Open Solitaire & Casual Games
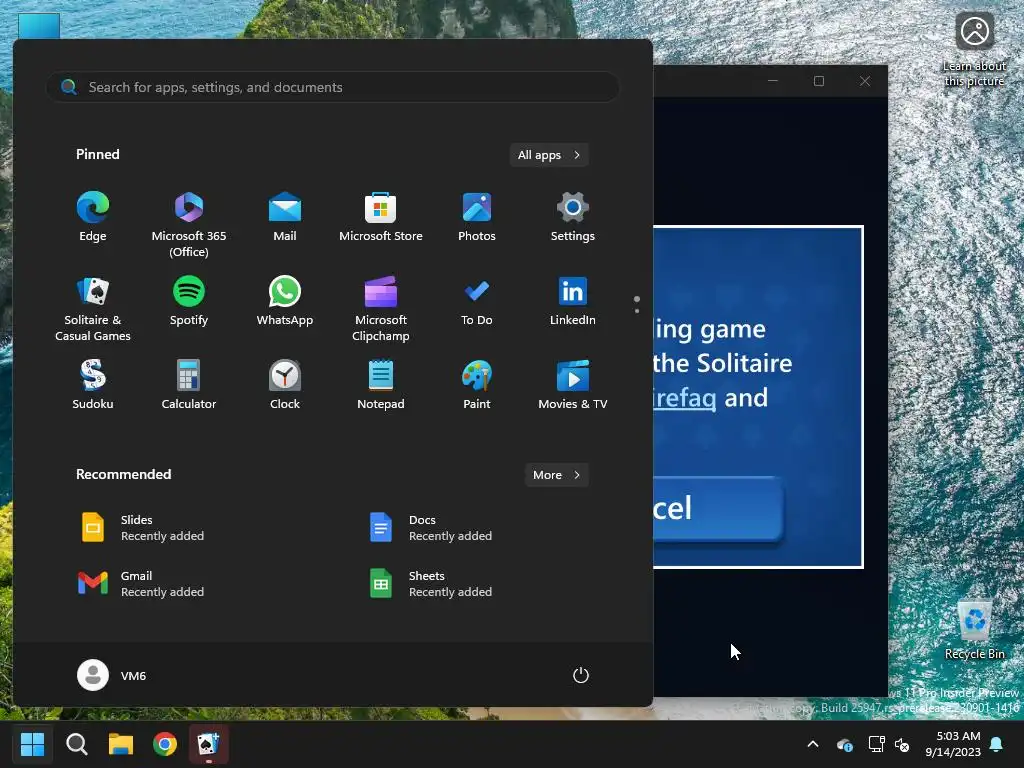This screenshot has width=1024, height=768. [93, 308]
